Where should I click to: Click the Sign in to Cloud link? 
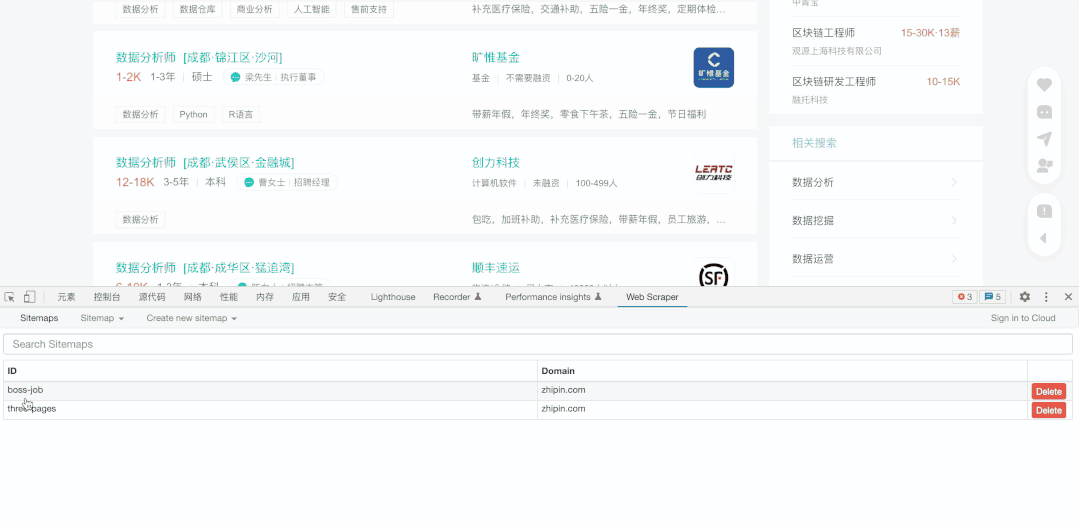pyautogui.click(x=1022, y=318)
